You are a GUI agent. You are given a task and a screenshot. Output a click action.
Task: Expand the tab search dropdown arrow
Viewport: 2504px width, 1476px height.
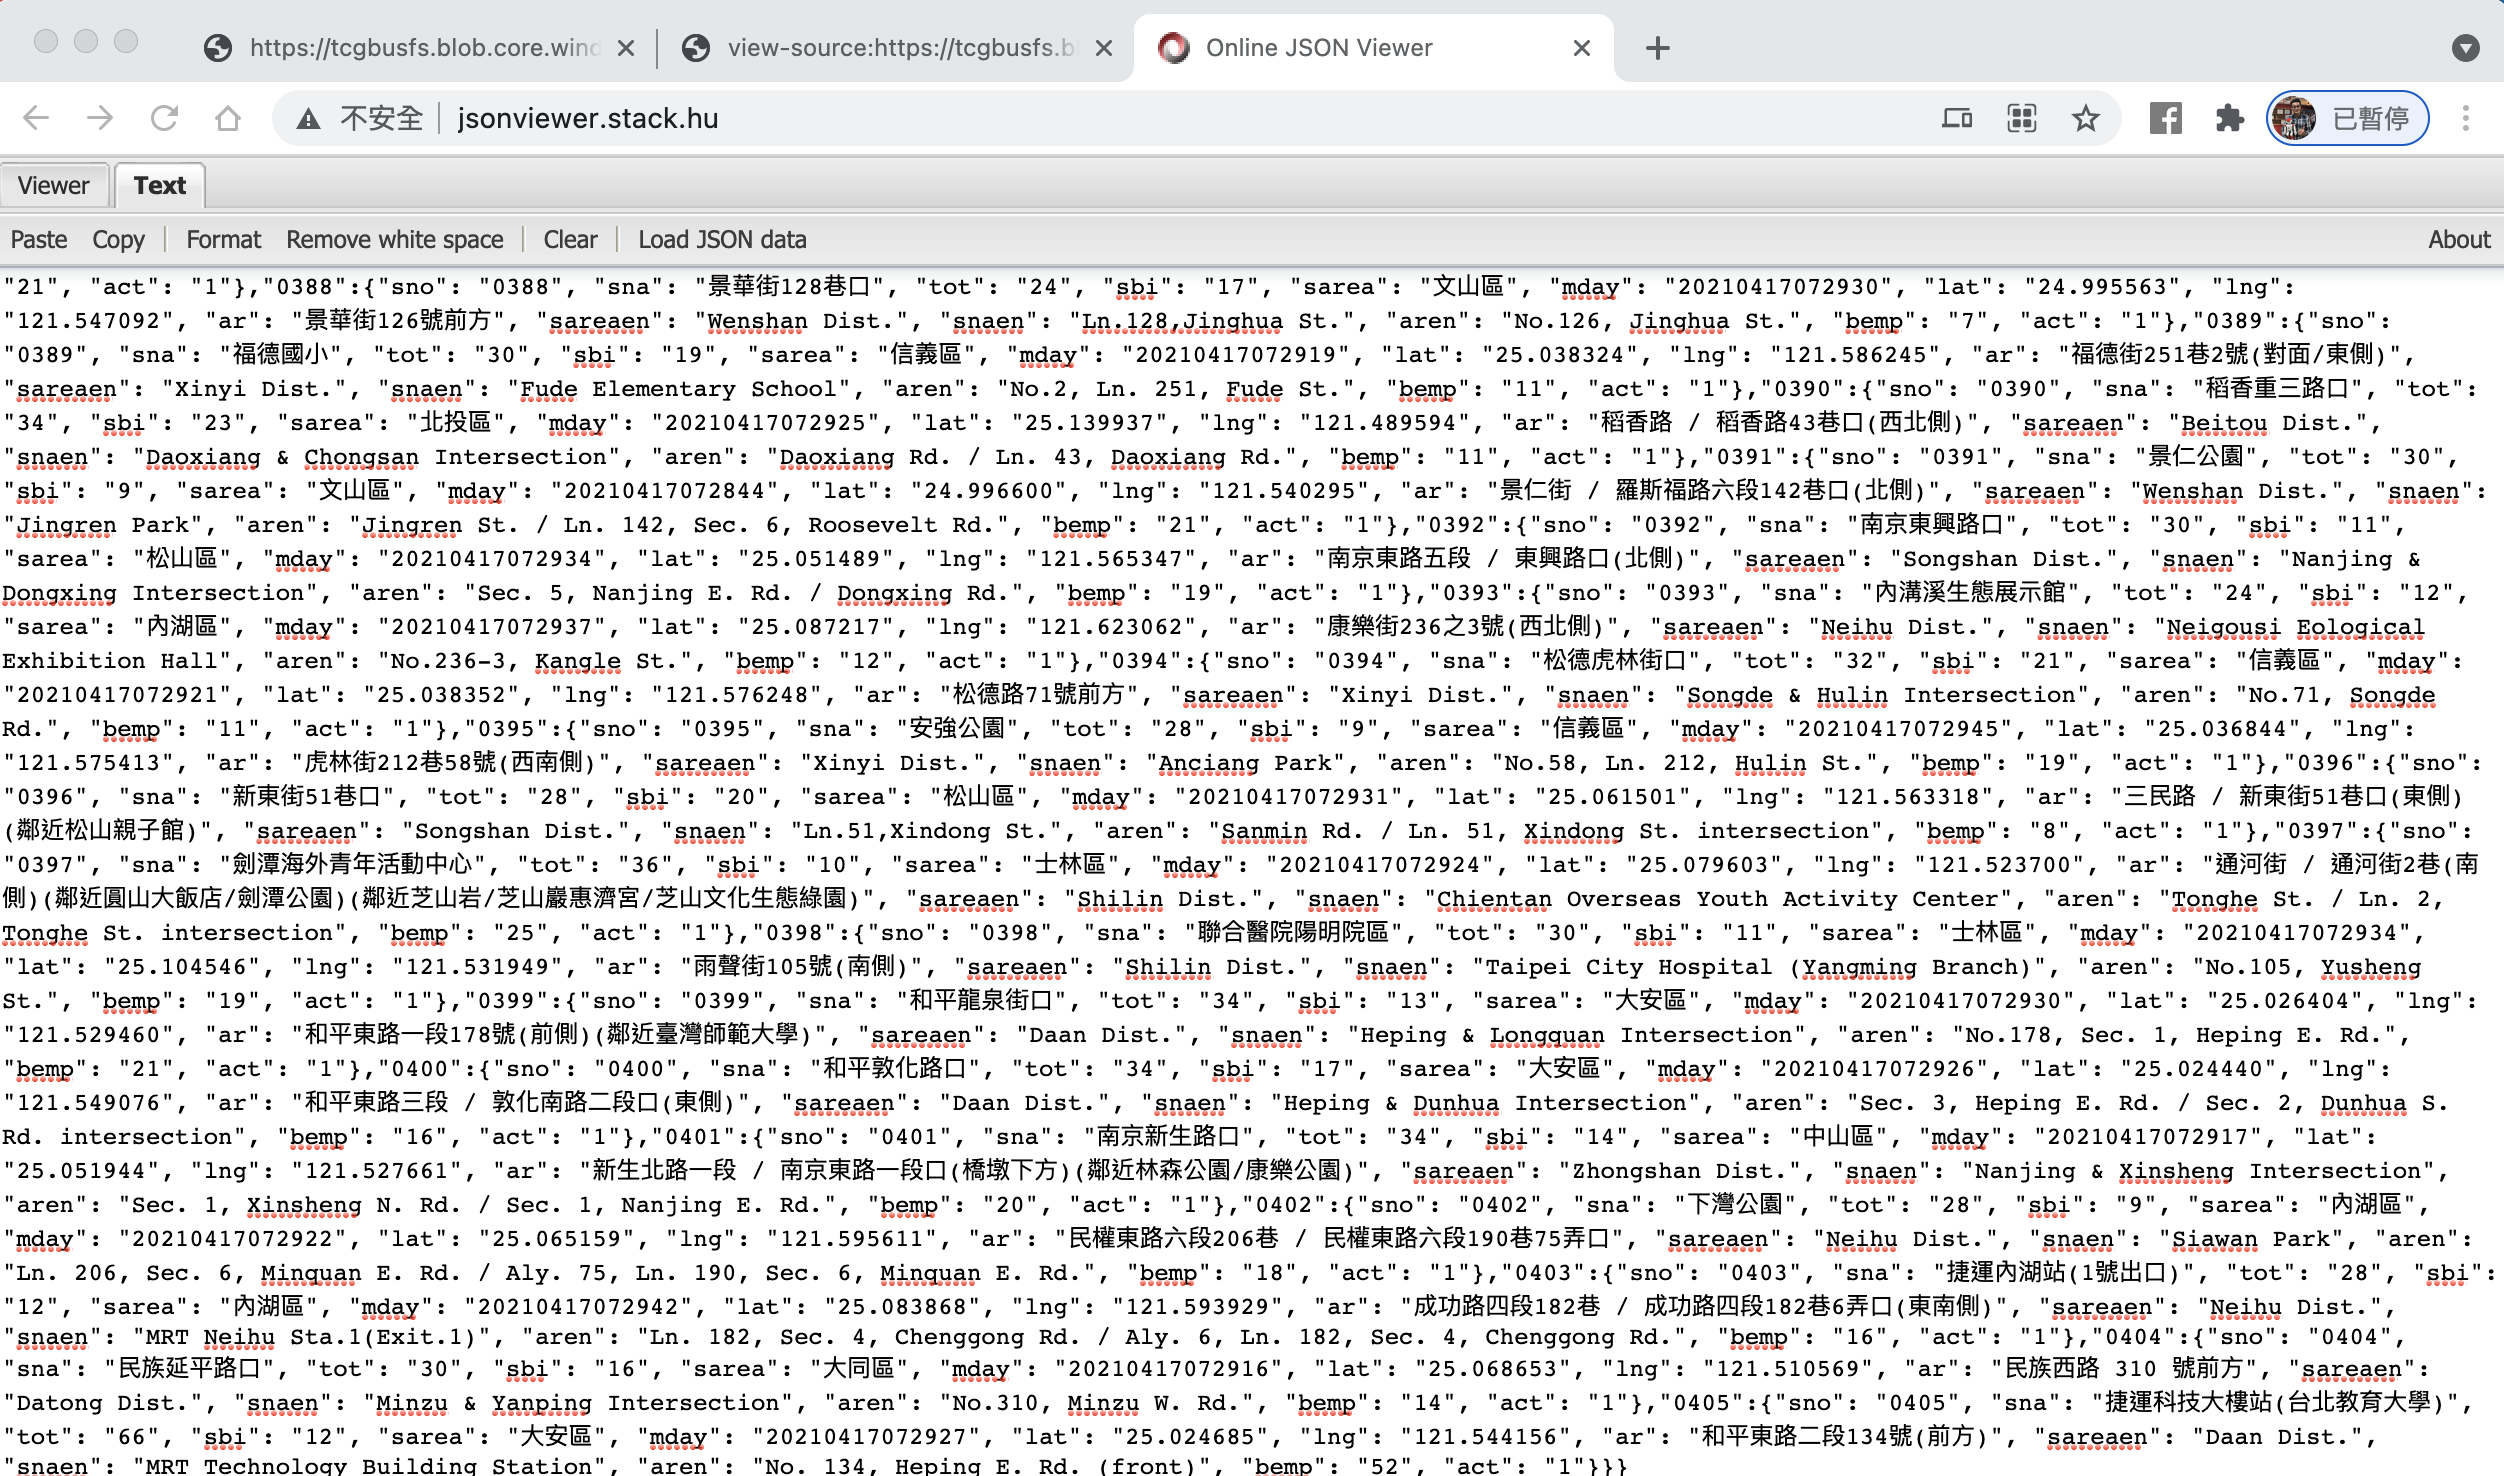click(2465, 48)
